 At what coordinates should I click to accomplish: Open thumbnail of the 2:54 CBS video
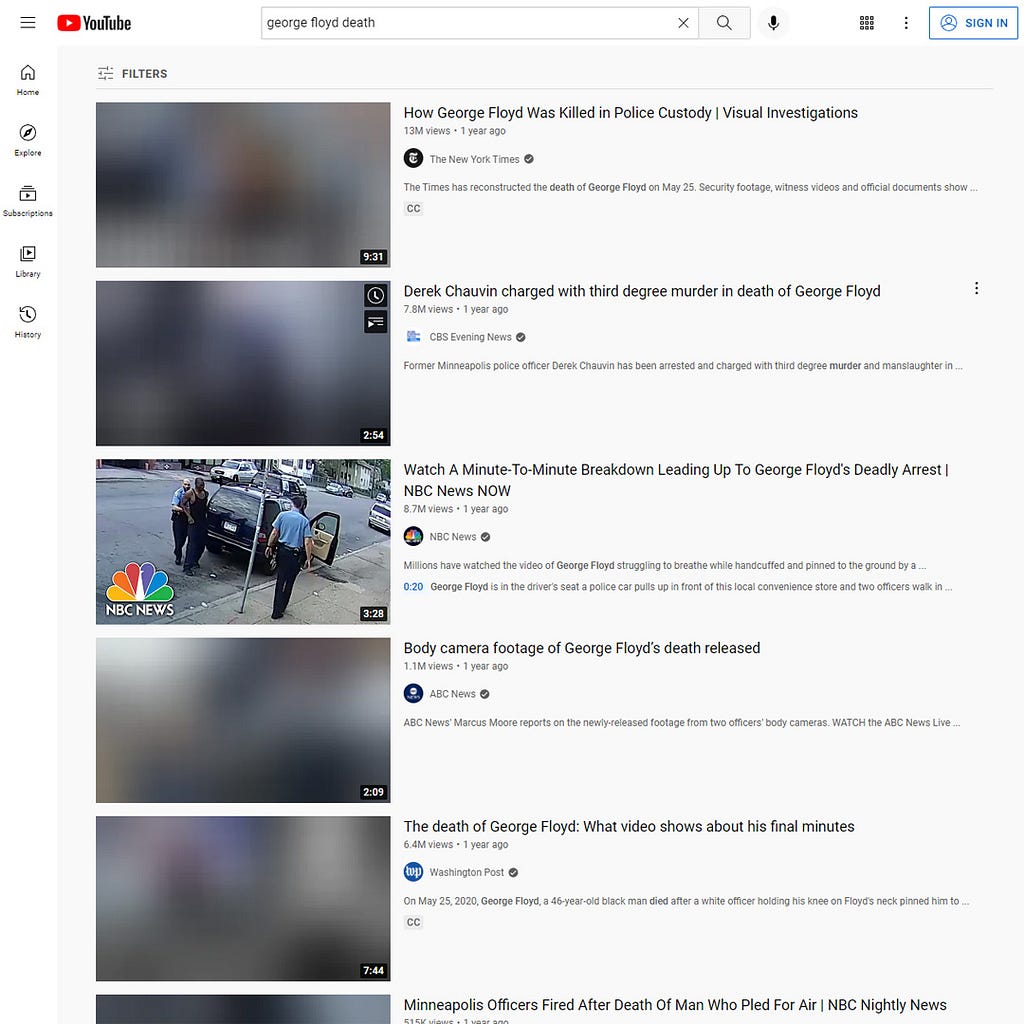coord(243,363)
